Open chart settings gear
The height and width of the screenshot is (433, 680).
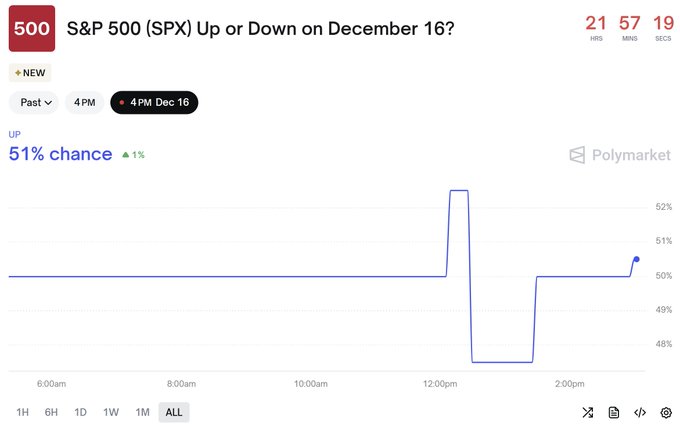click(x=666, y=412)
